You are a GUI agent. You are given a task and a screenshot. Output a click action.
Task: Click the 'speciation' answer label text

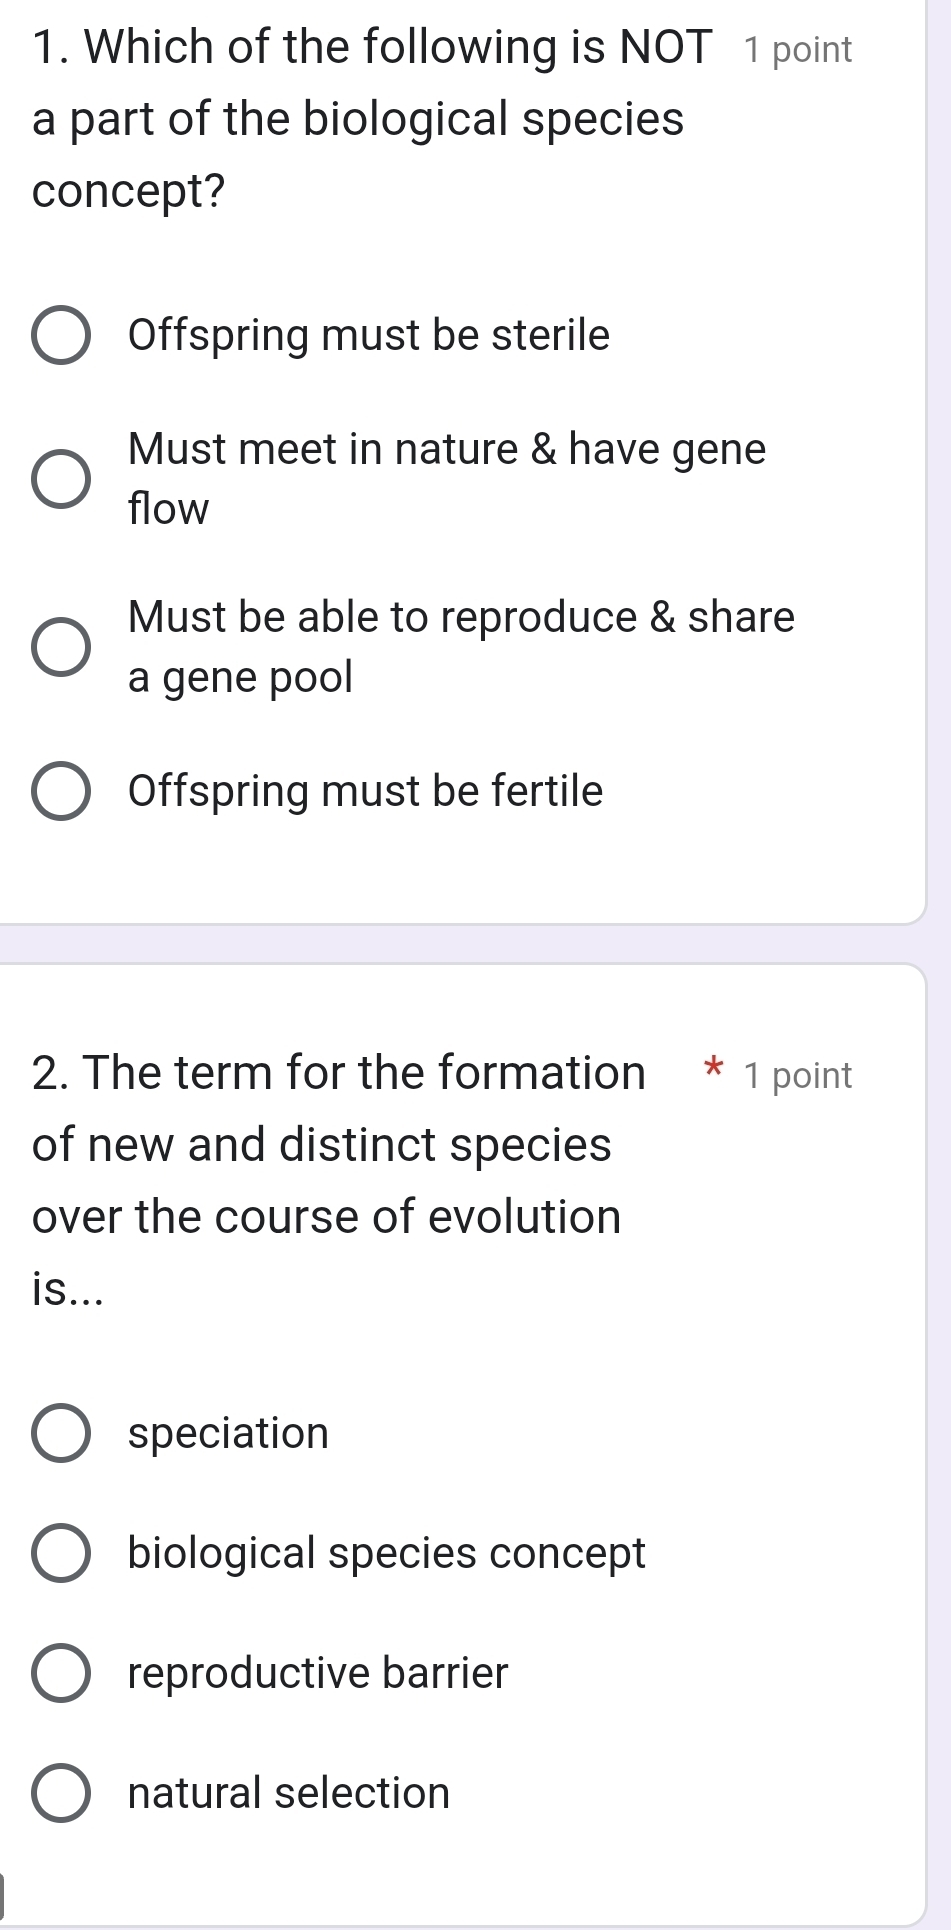click(x=228, y=1433)
